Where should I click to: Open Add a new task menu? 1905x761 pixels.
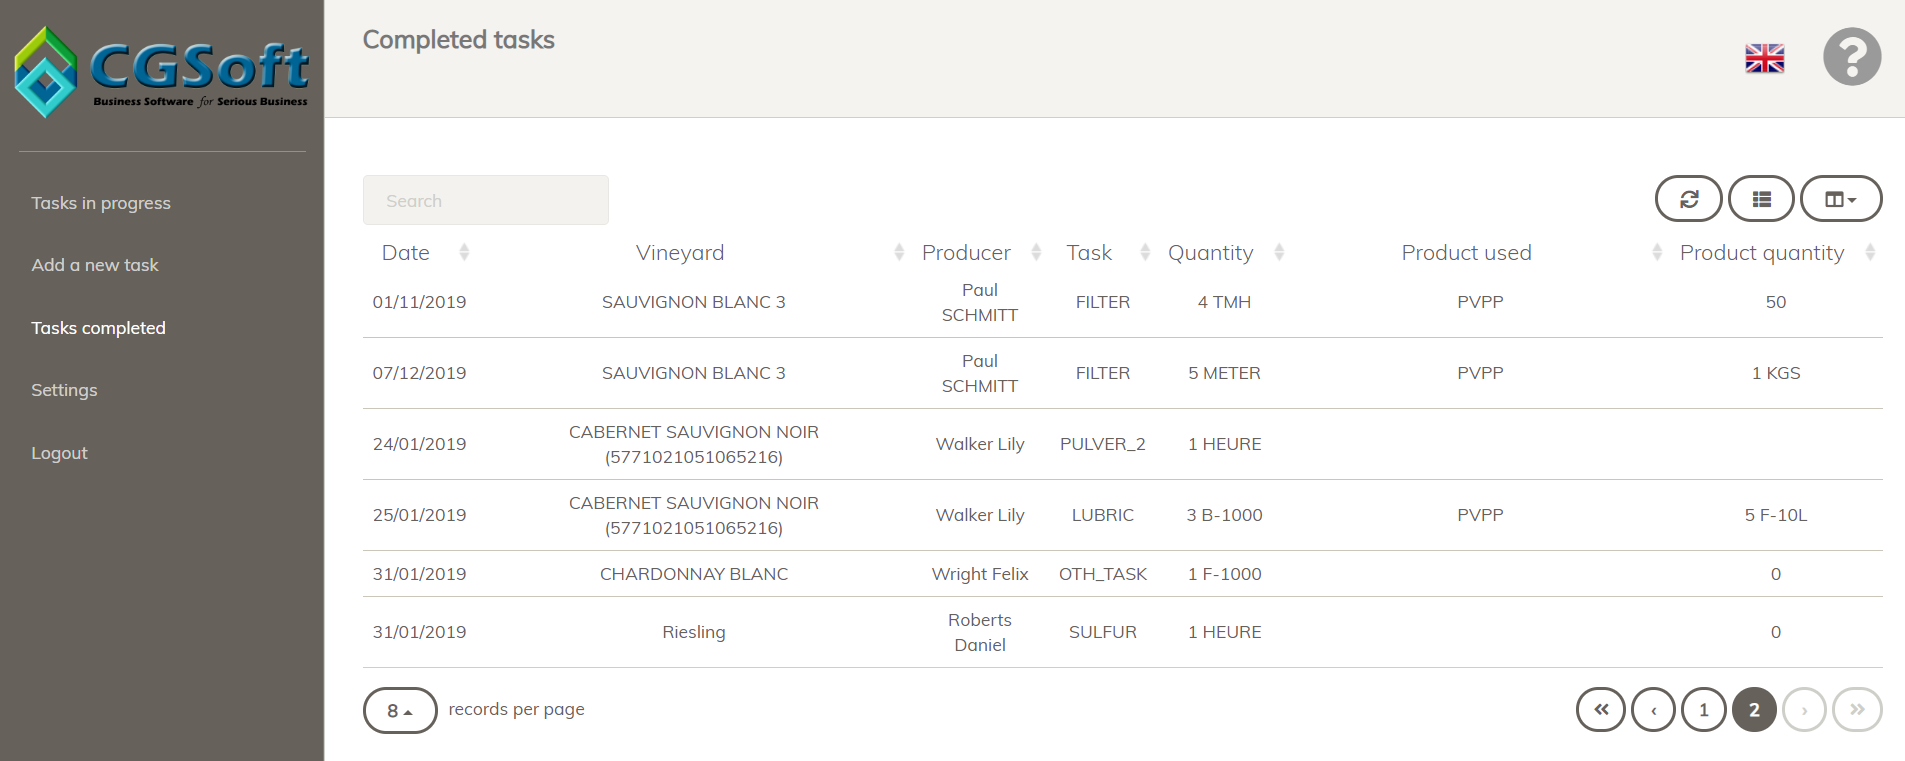tap(95, 265)
